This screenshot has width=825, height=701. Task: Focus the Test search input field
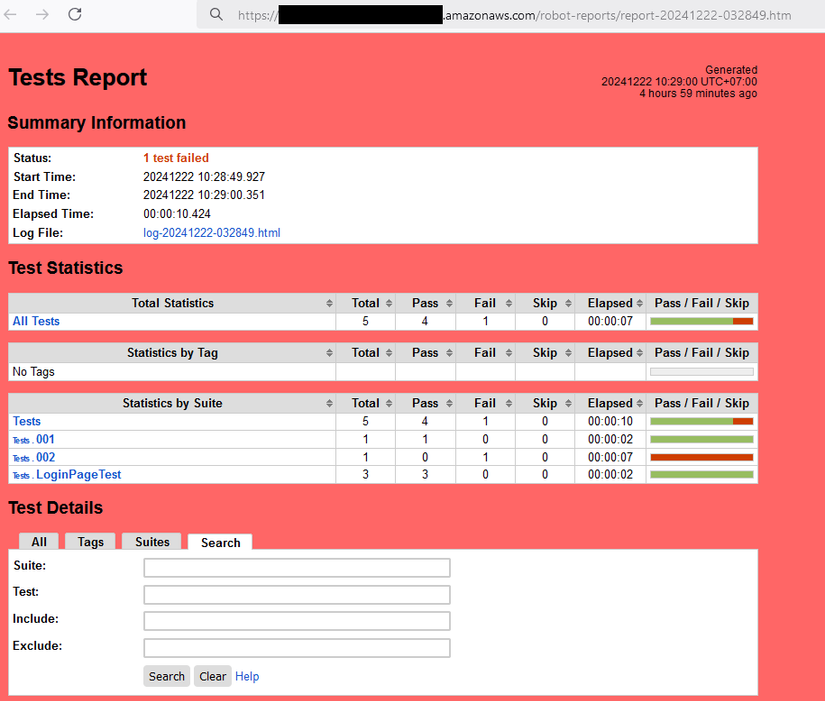point(297,595)
